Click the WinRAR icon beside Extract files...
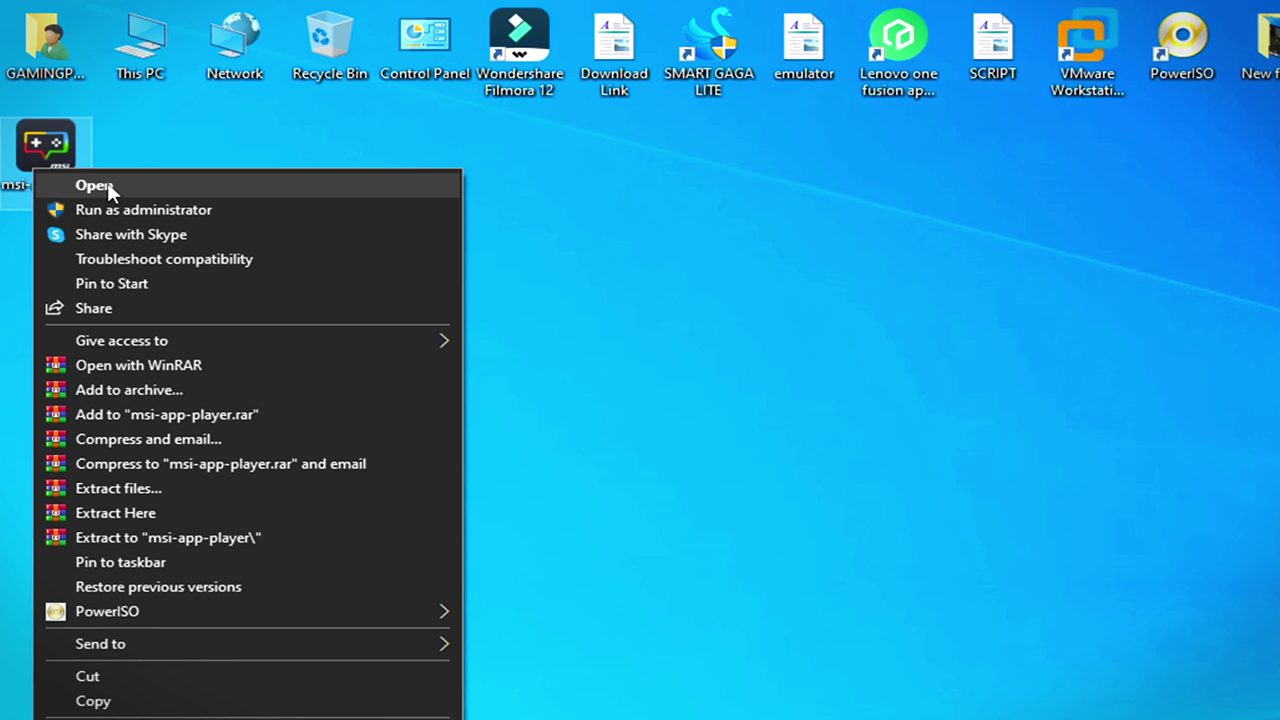The width and height of the screenshot is (1280, 720). click(56, 488)
